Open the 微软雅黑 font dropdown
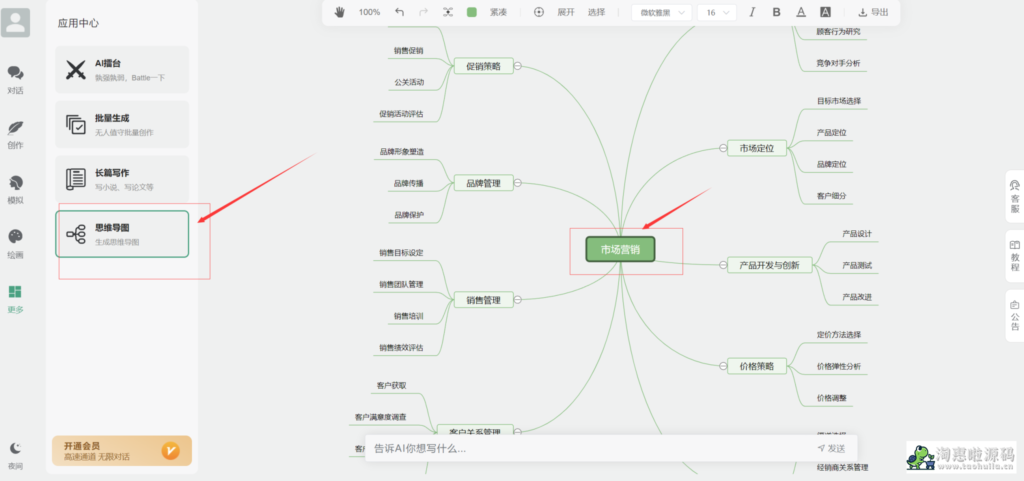The width and height of the screenshot is (1024, 481). tap(662, 12)
